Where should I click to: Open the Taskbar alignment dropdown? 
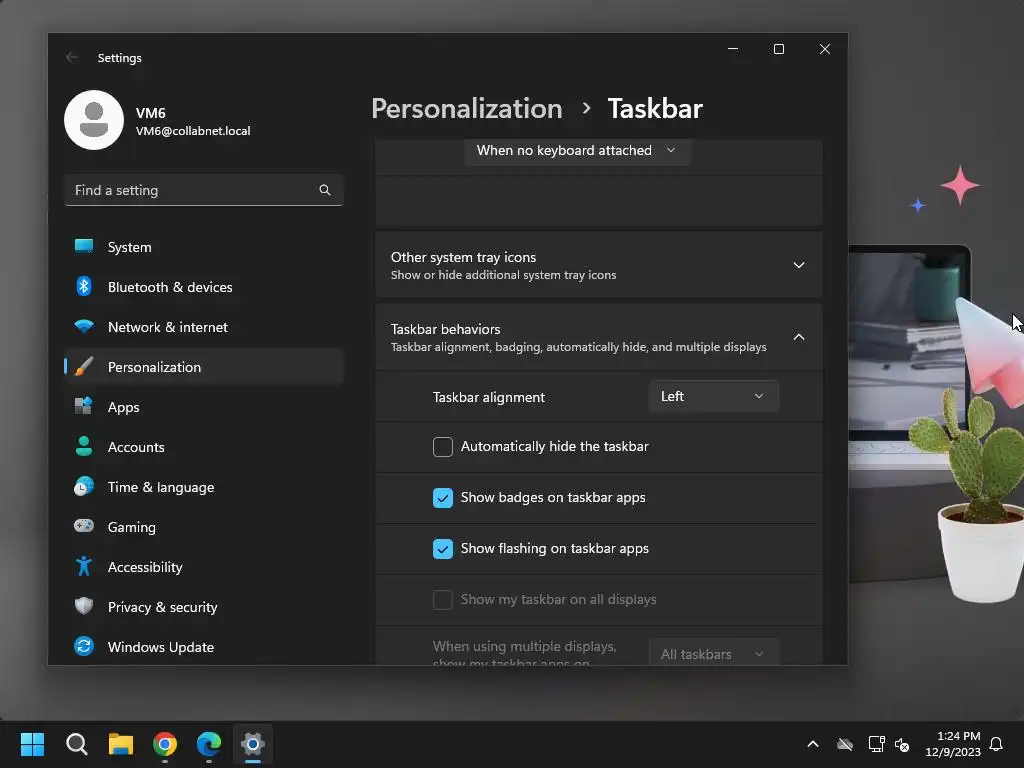[713, 396]
